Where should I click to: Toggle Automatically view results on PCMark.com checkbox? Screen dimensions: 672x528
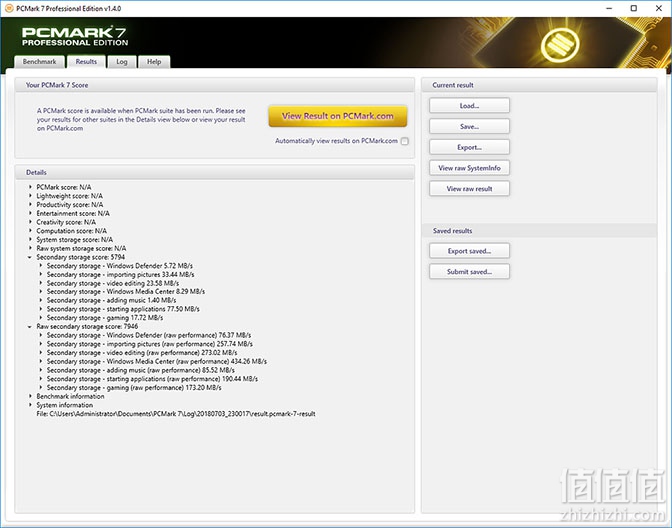click(x=405, y=141)
